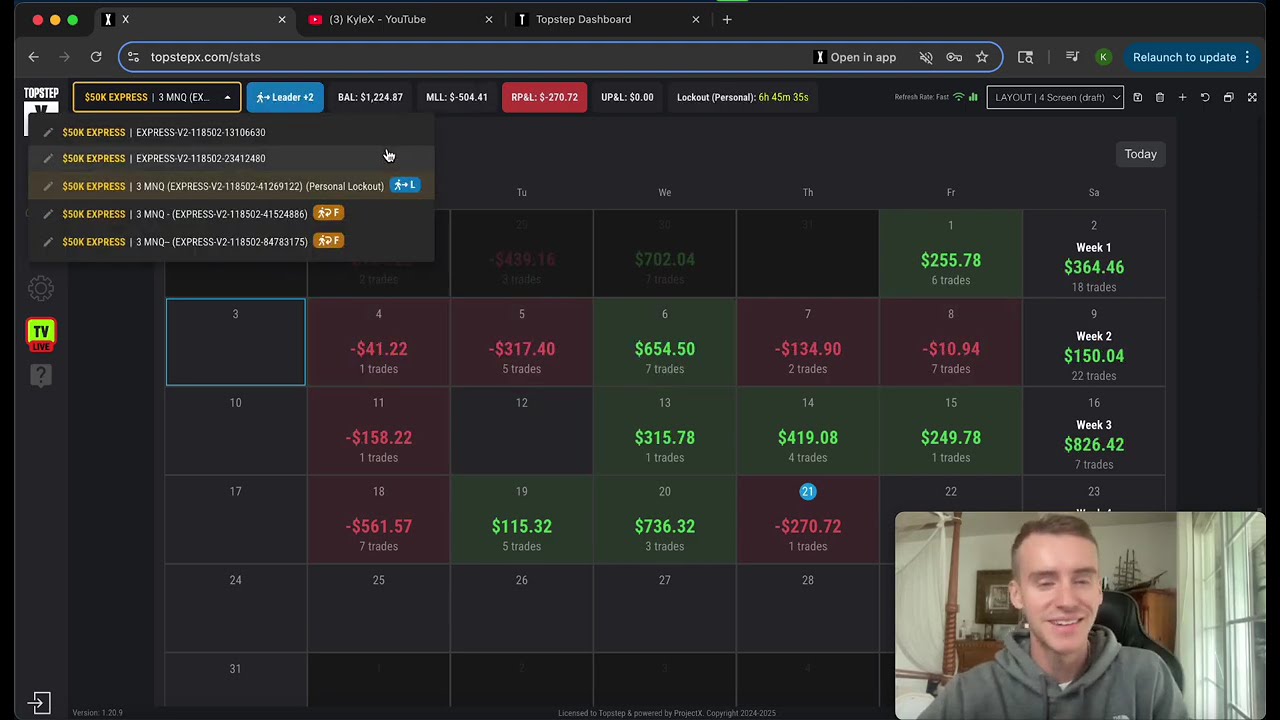Open the TV Live sidebar icon

41,334
